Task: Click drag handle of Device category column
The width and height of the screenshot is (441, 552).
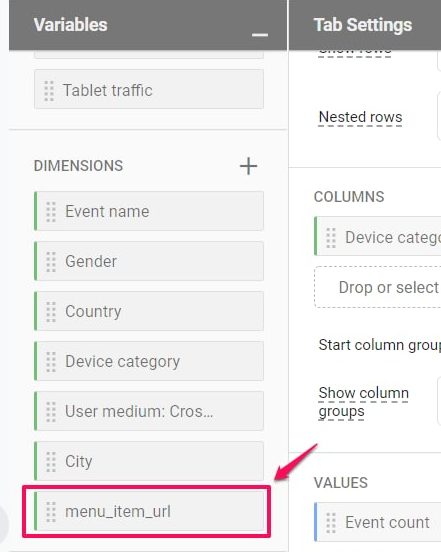Action: pos(331,238)
